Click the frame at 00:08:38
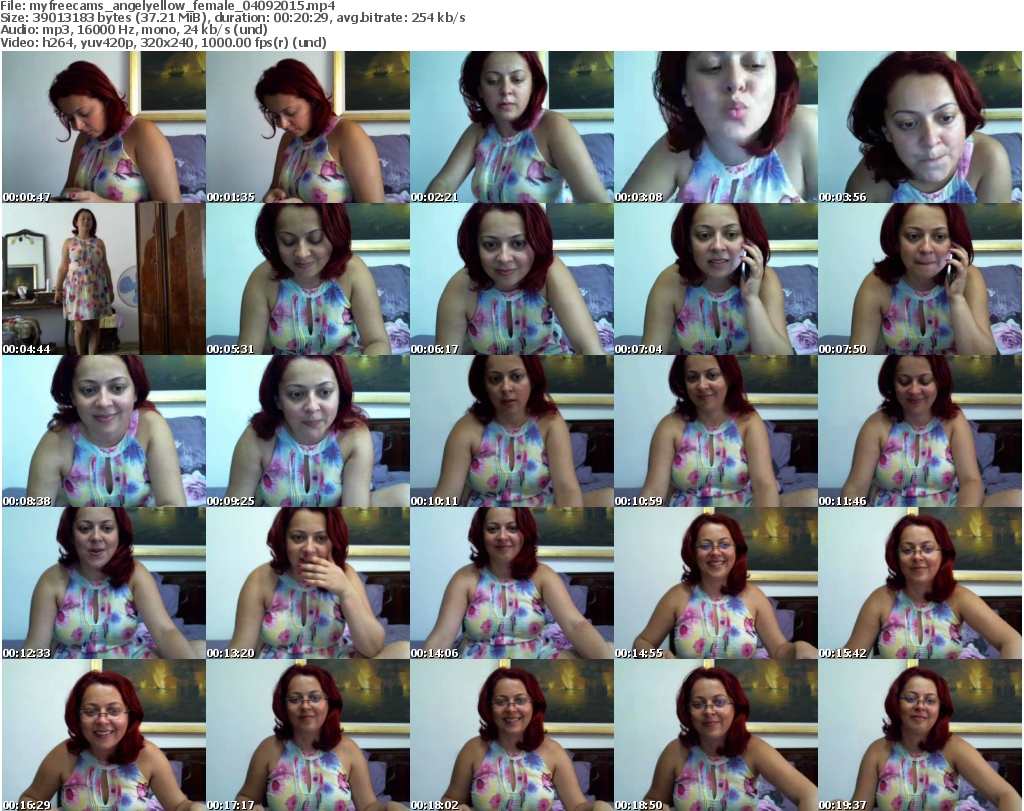This screenshot has width=1024, height=811. coord(104,431)
